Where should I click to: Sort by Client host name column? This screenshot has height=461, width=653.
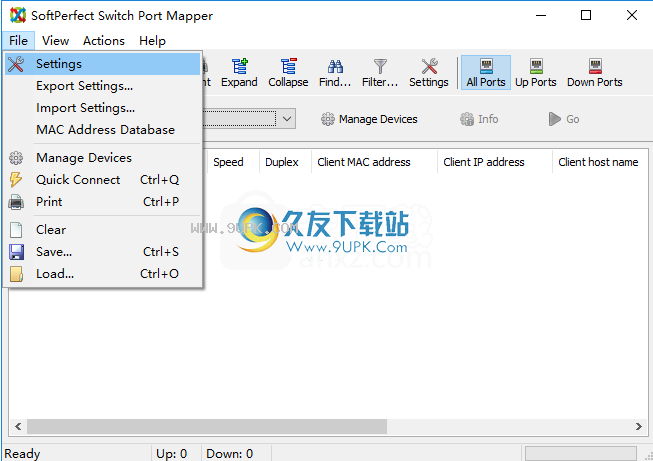tap(600, 162)
